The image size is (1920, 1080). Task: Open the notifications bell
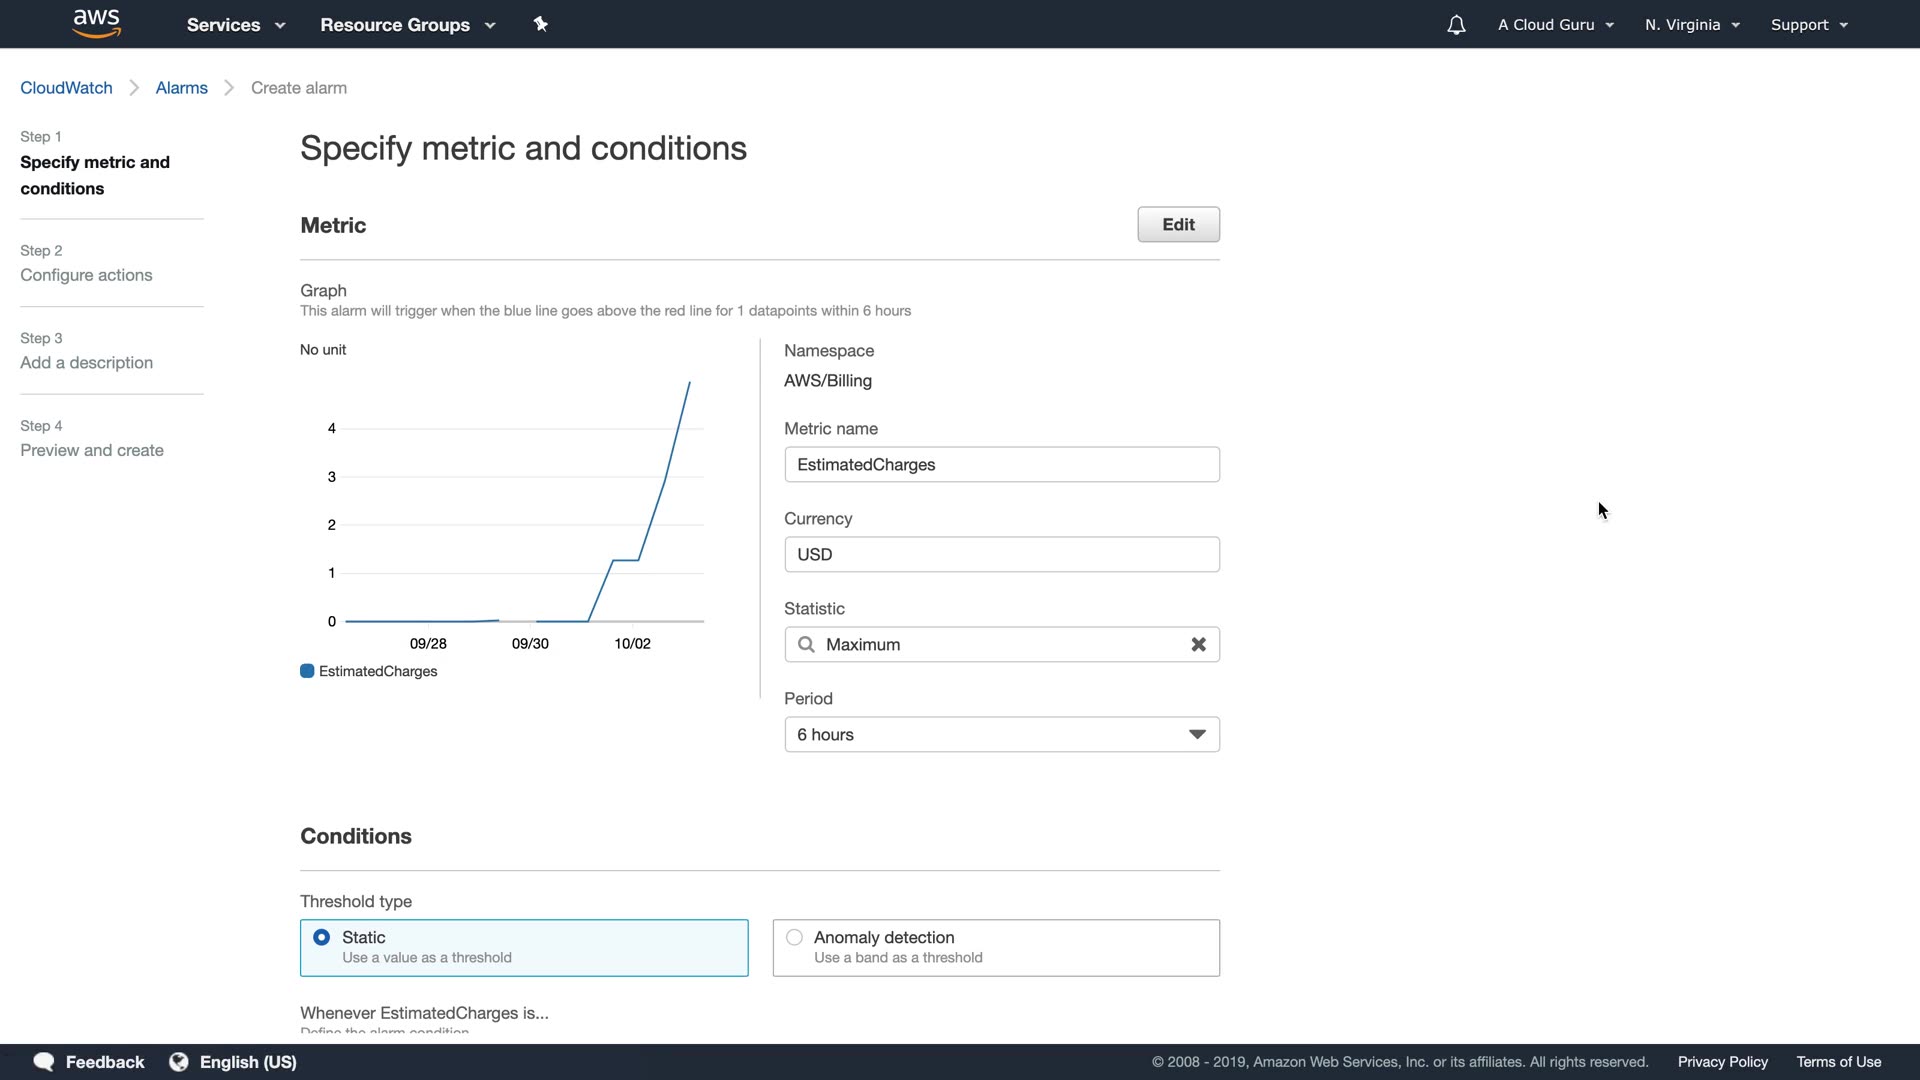tap(1456, 25)
